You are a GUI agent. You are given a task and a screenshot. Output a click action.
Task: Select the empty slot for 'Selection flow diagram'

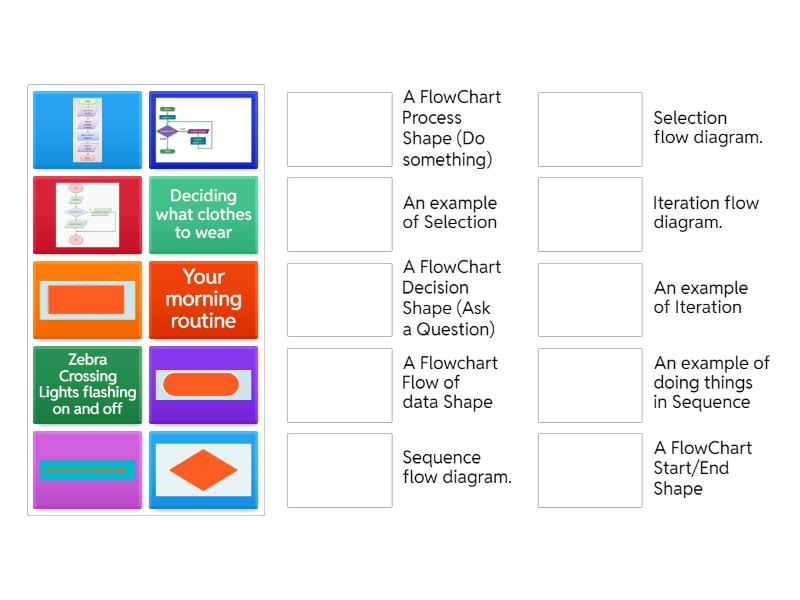(x=590, y=130)
